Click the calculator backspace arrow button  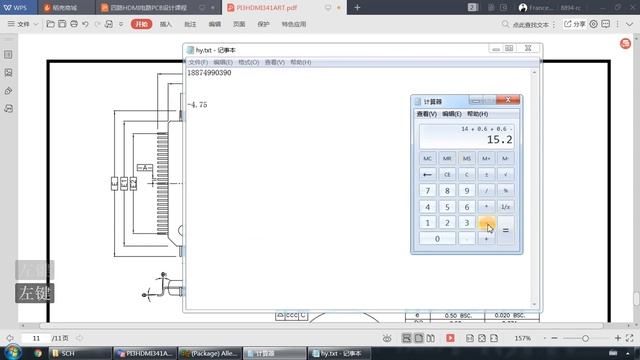[x=427, y=174]
